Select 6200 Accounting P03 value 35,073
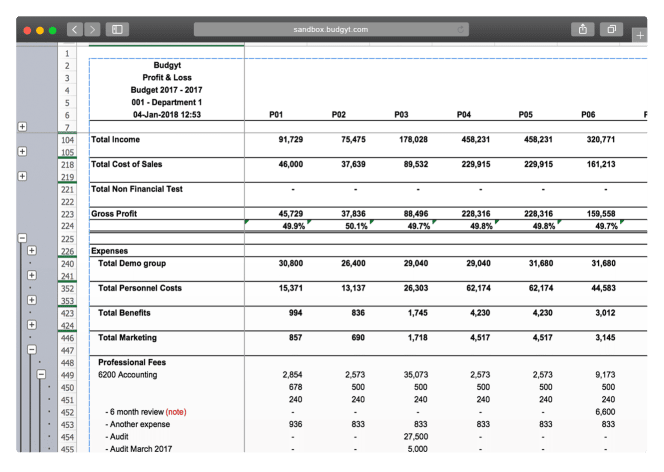 click(416, 375)
